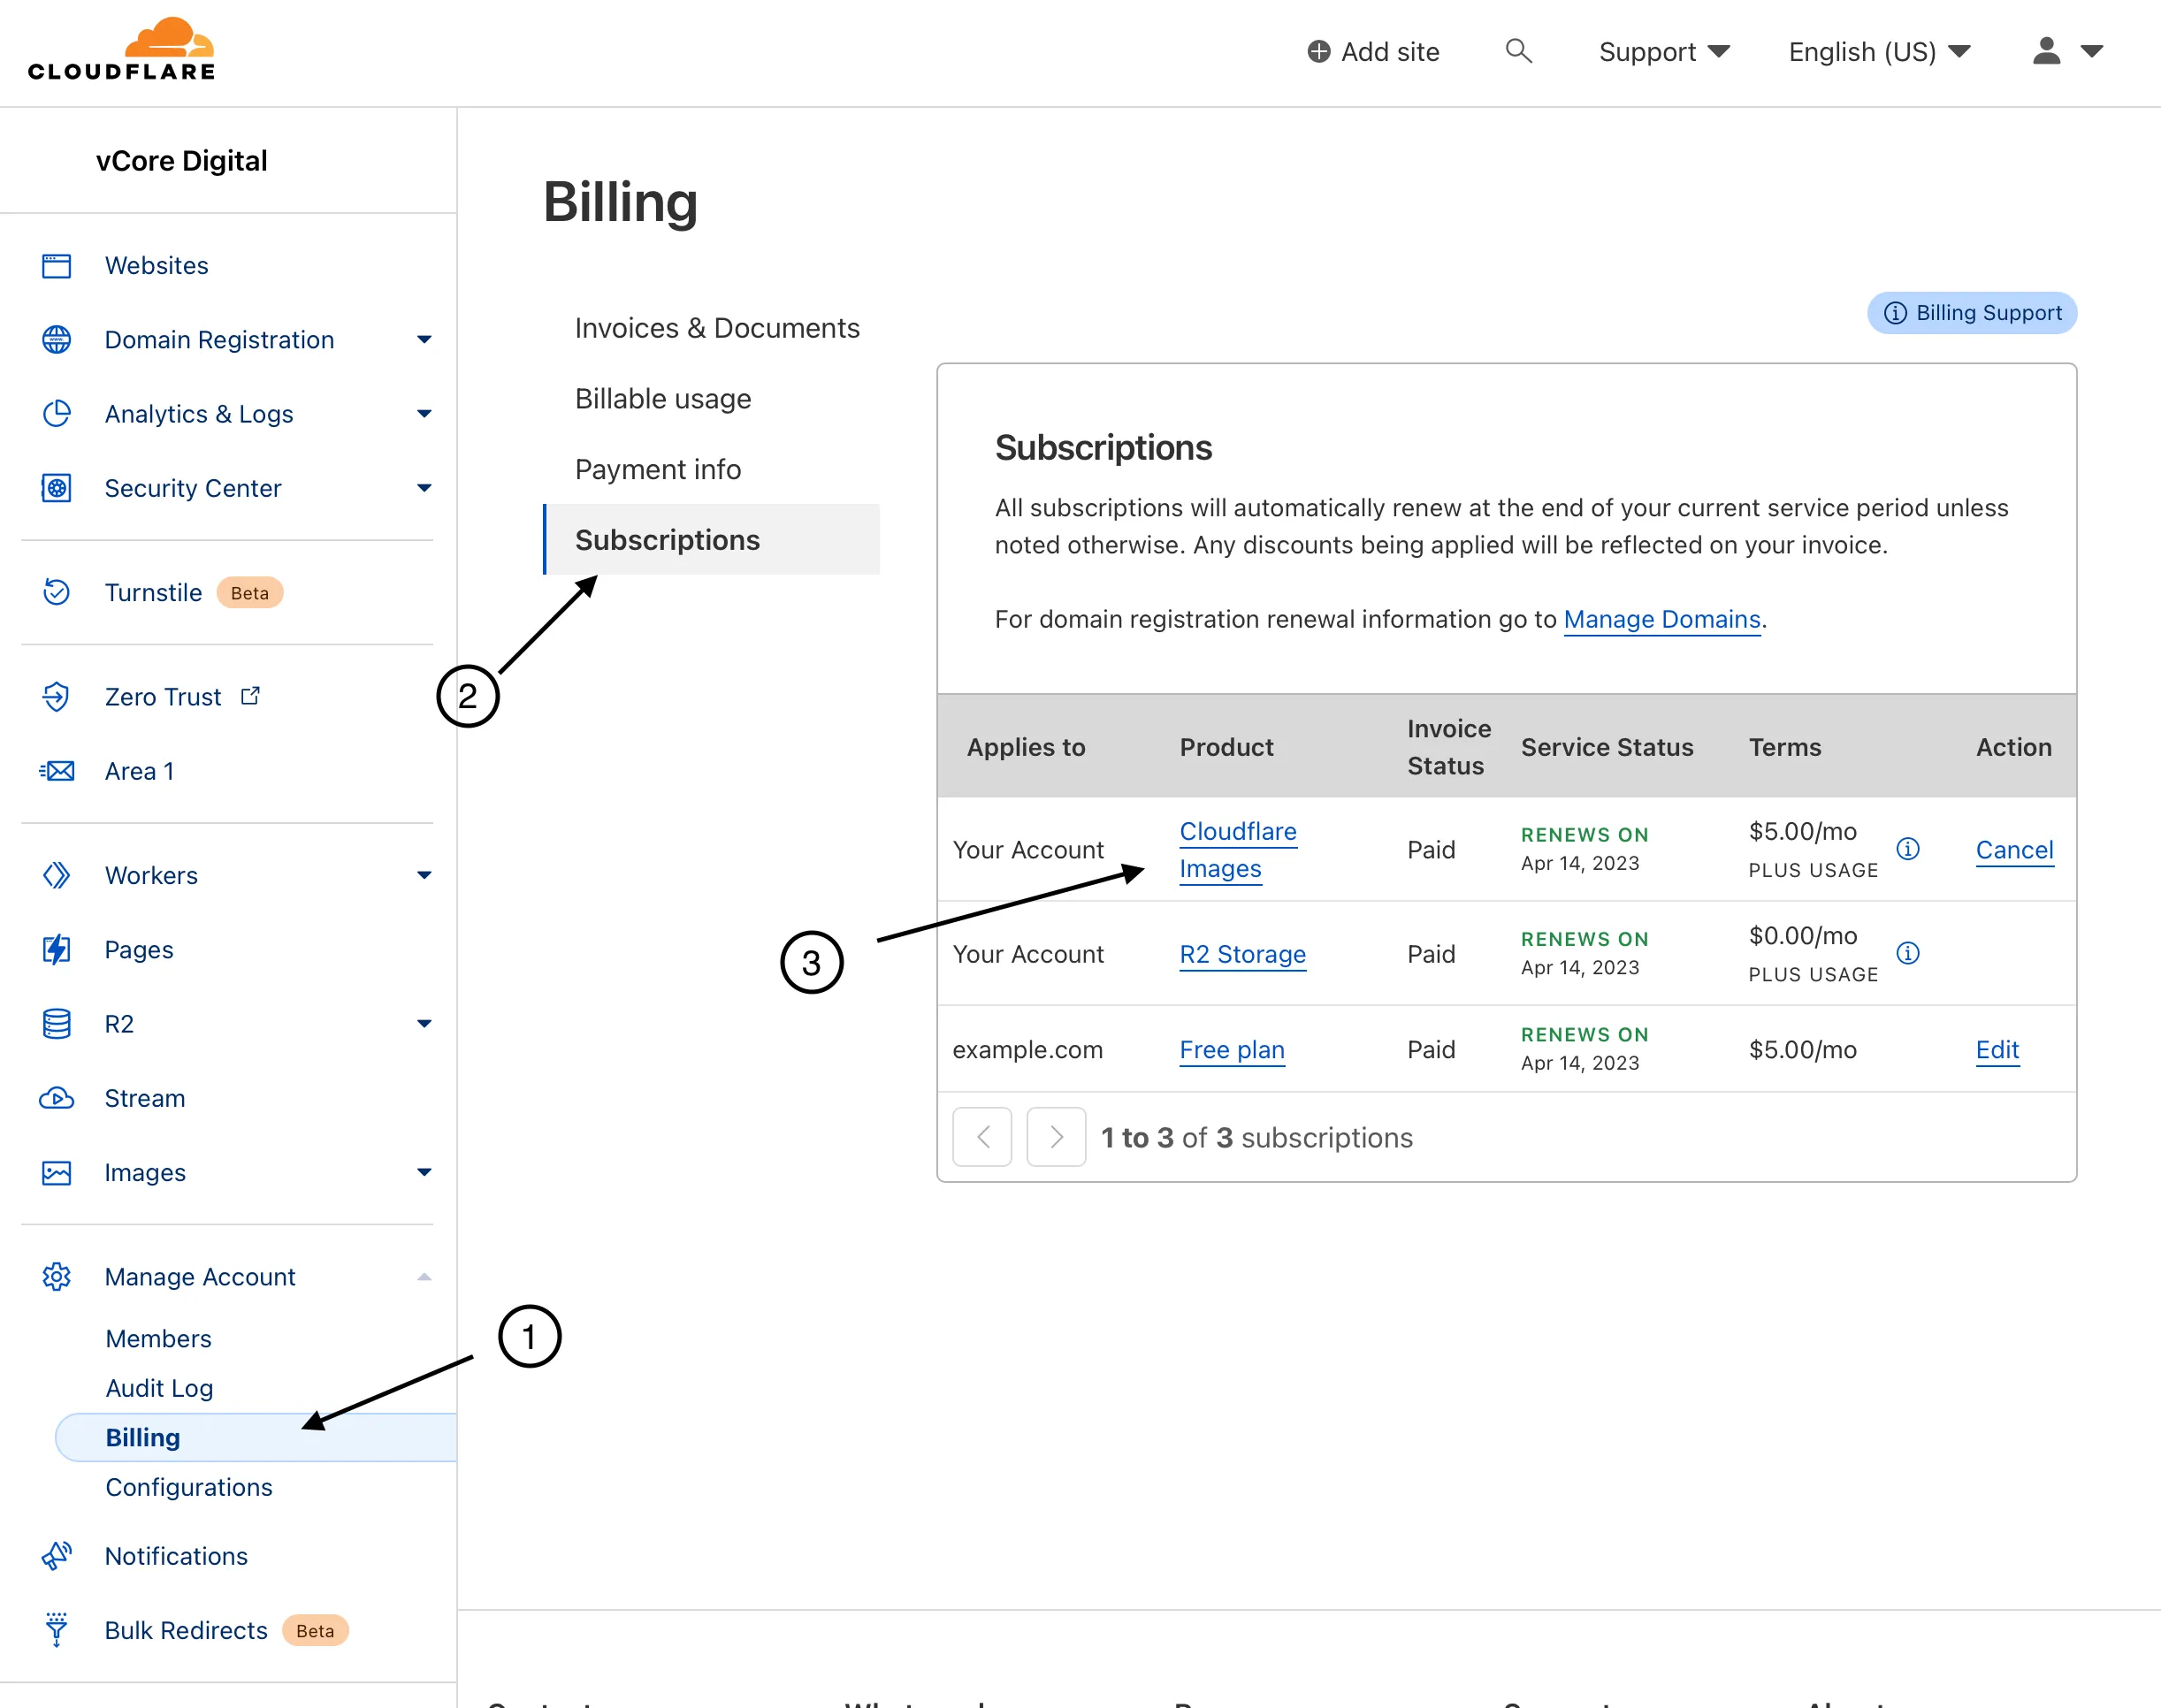Open Turnstile from the sidebar
Image resolution: width=2161 pixels, height=1708 pixels.
153,592
